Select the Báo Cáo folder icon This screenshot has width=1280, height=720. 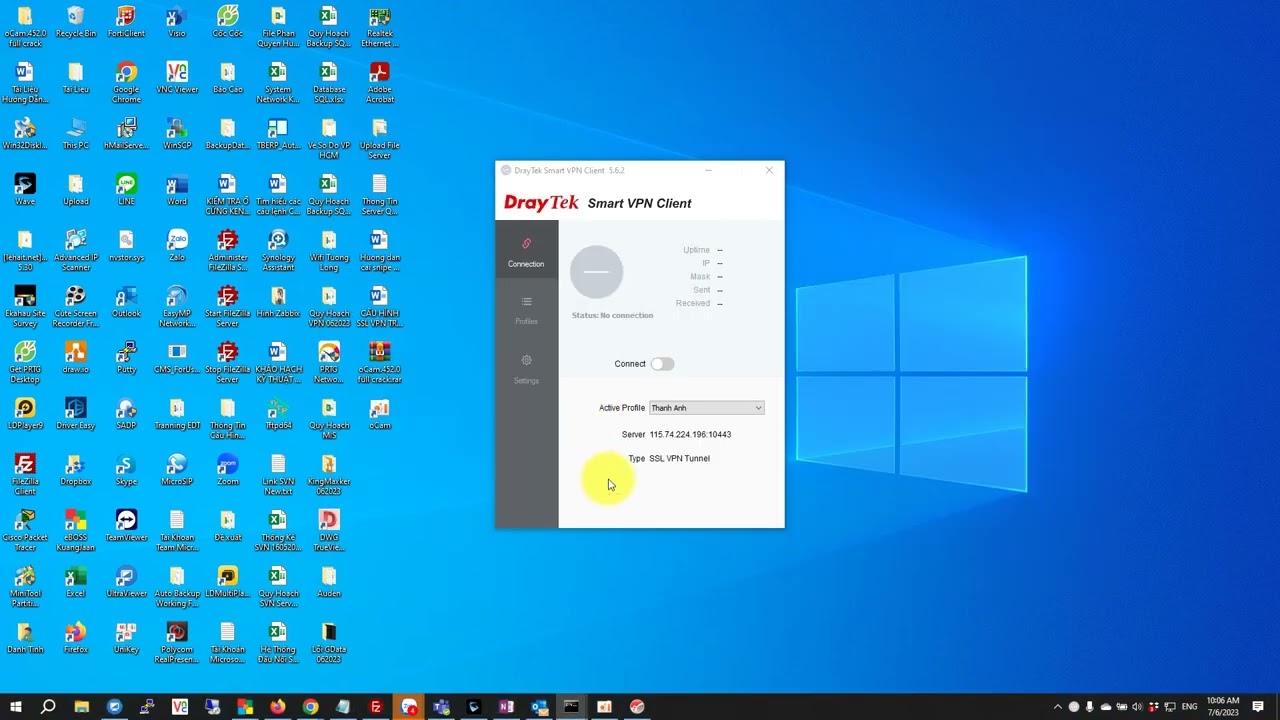[x=228, y=78]
